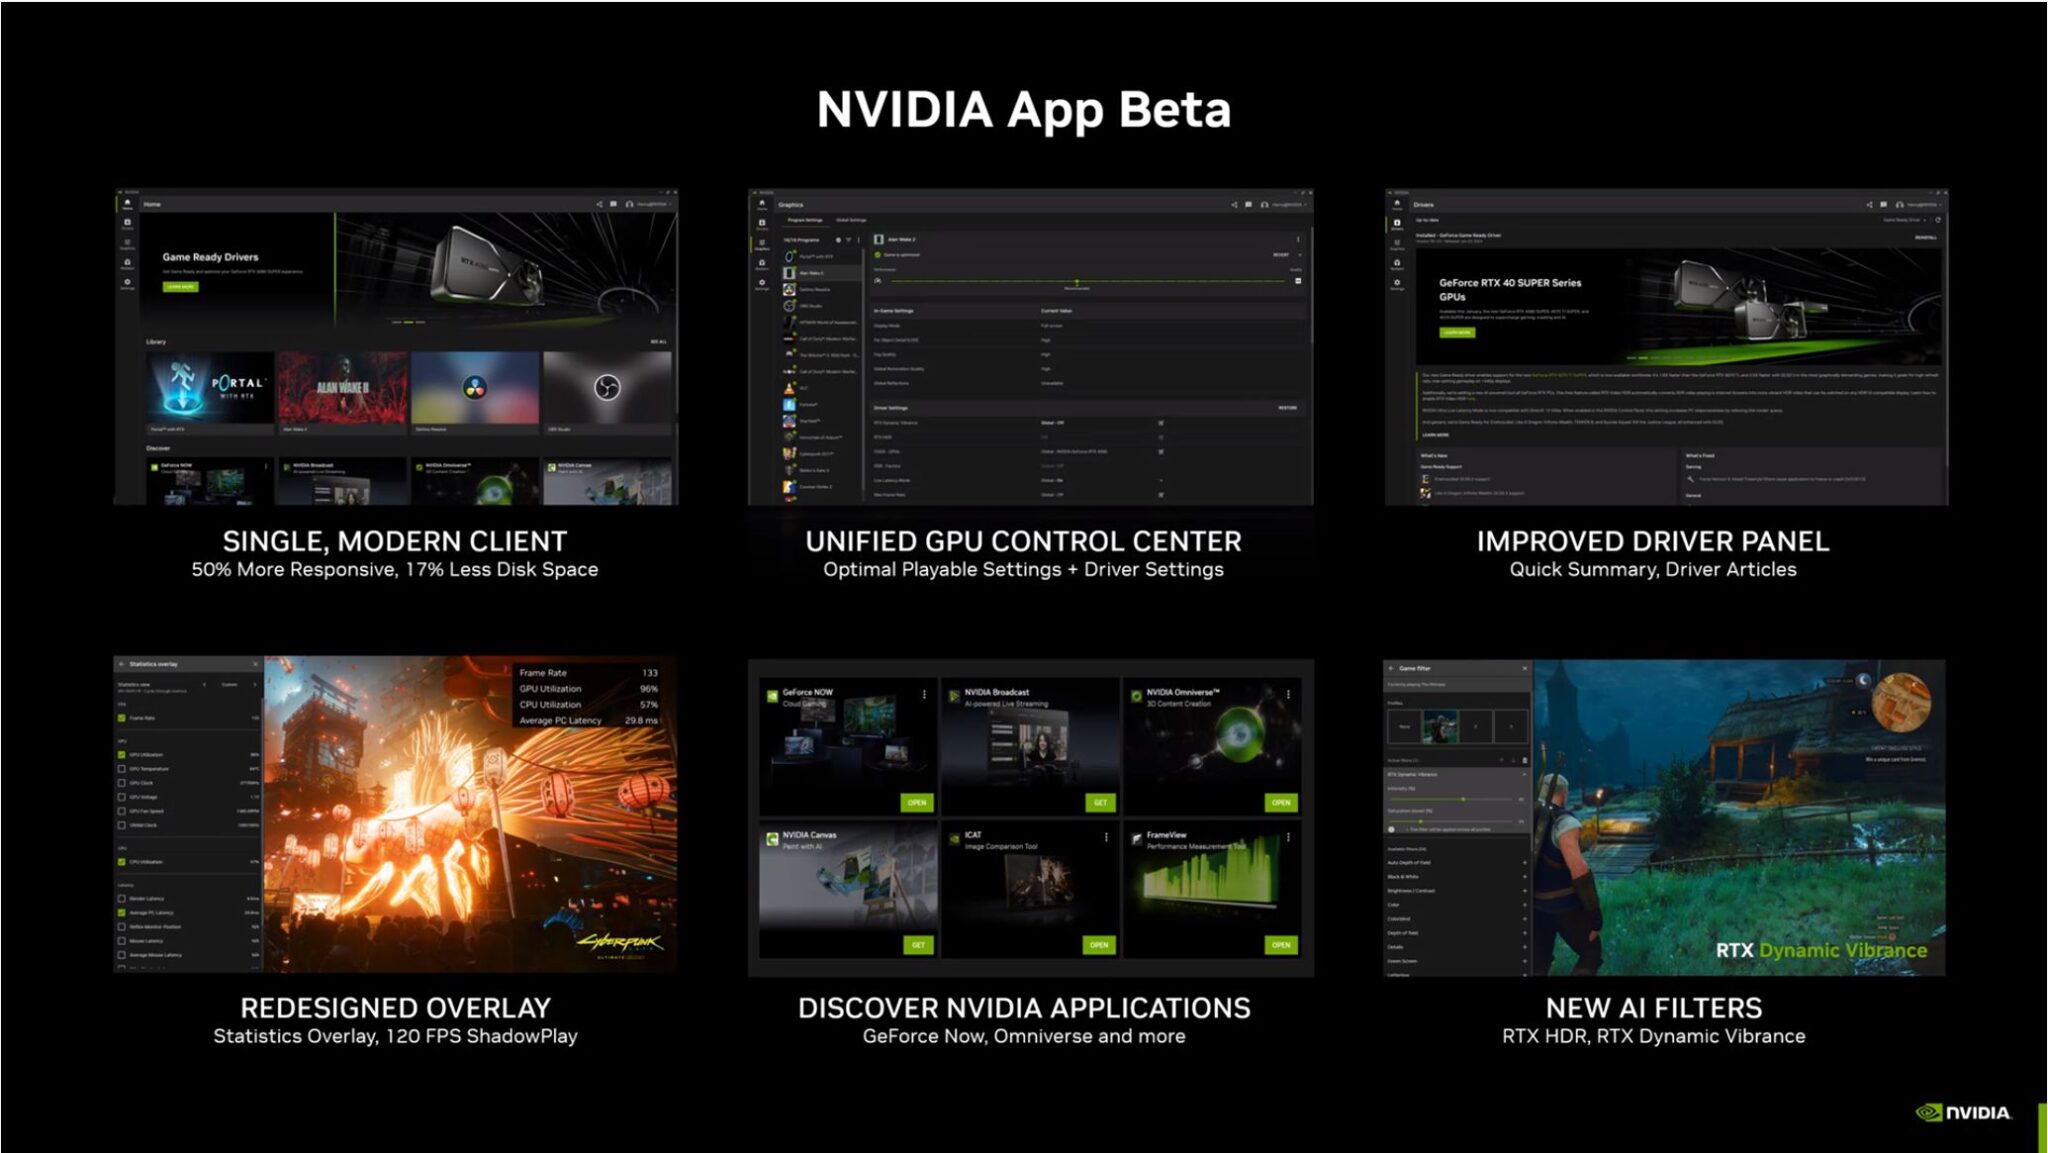The height and width of the screenshot is (1153, 2048).
Task: Open the Program Settings tab
Action: (x=805, y=220)
